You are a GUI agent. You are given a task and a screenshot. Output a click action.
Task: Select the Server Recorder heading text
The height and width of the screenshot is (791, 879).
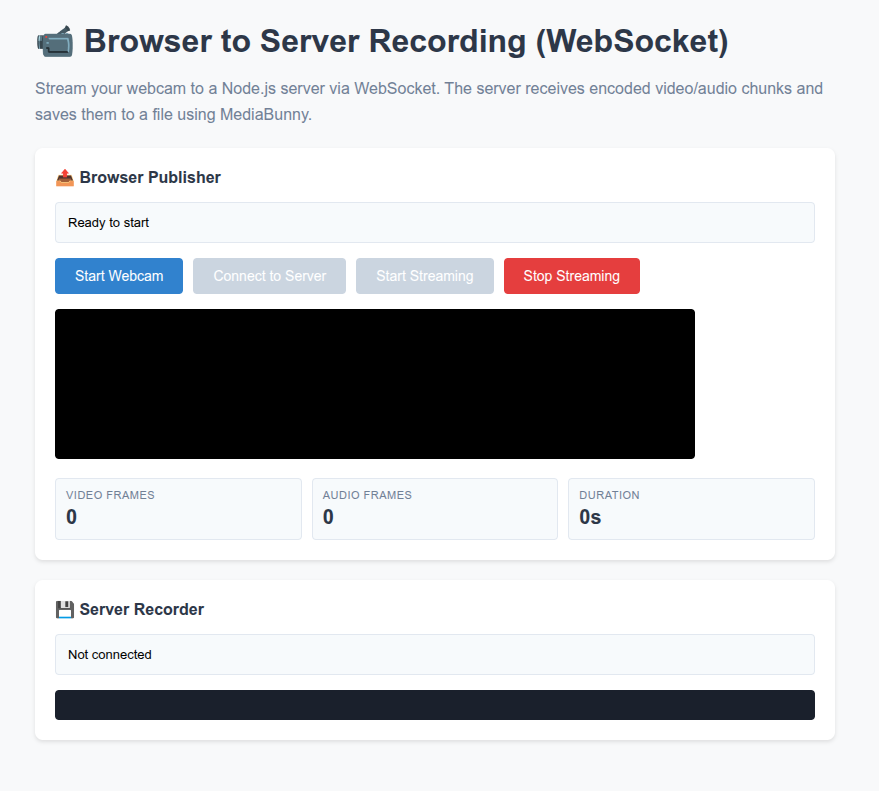[x=141, y=610]
